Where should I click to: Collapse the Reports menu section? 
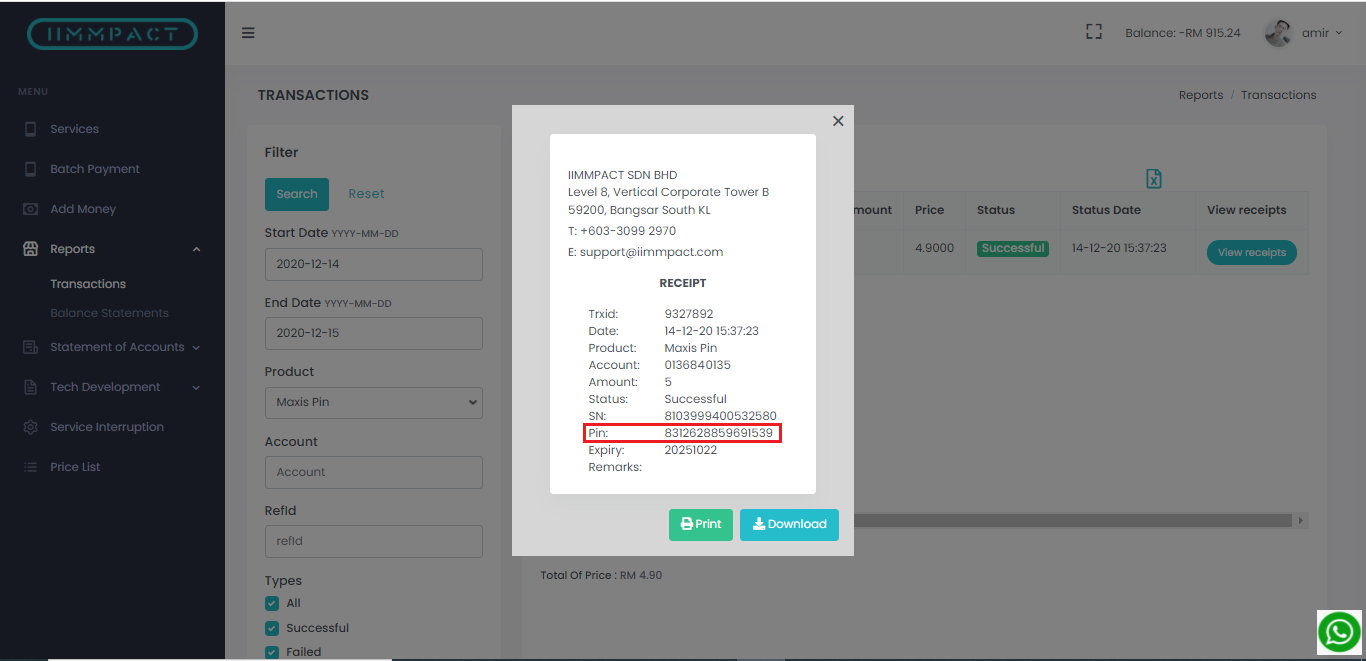click(112, 249)
